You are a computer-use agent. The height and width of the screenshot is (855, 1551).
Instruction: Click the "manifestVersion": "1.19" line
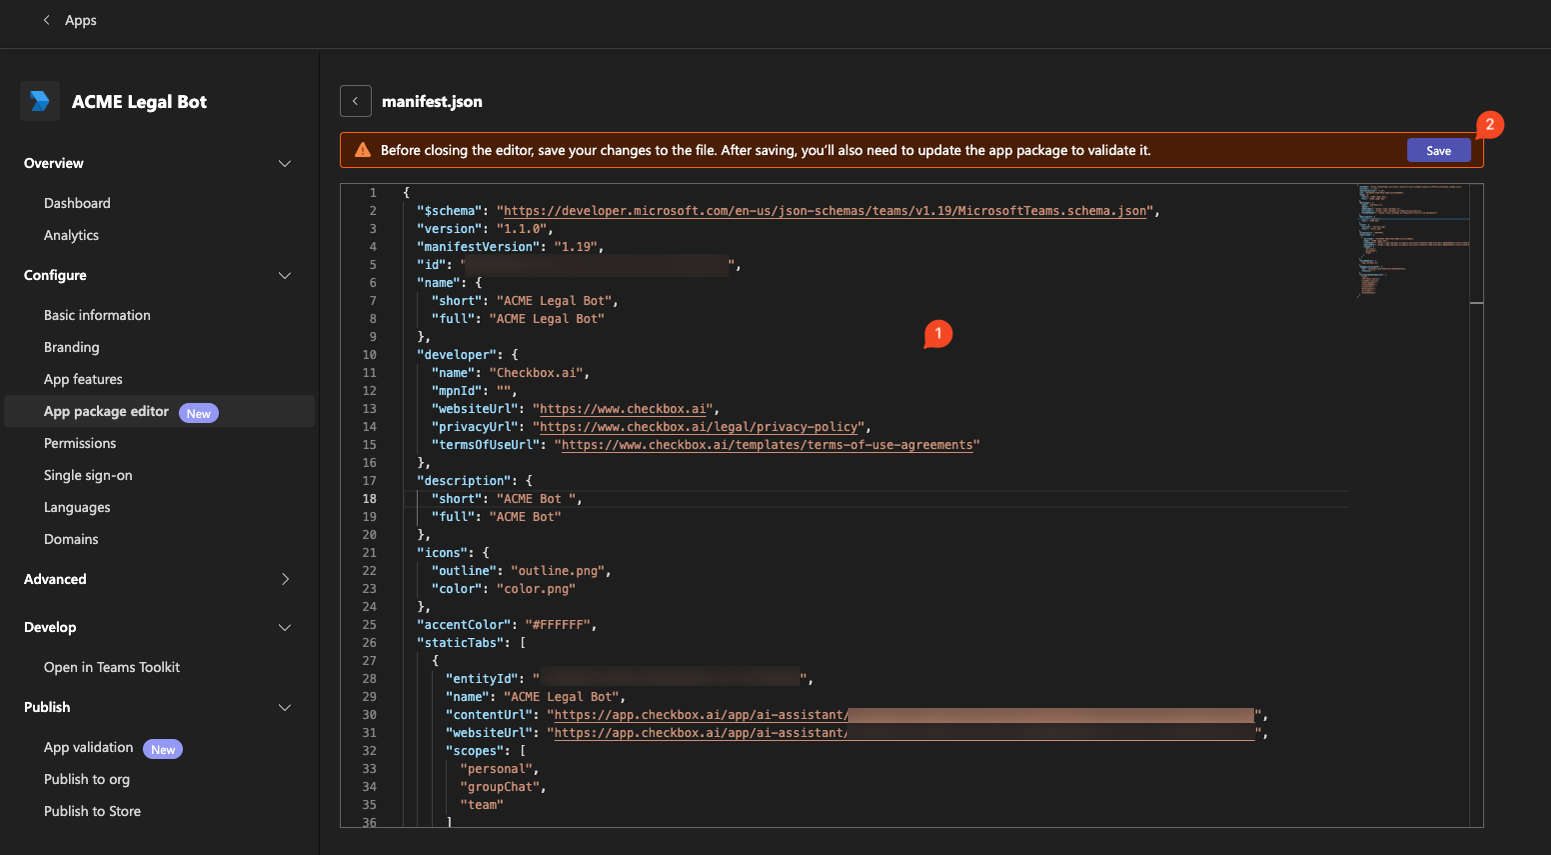coord(510,247)
